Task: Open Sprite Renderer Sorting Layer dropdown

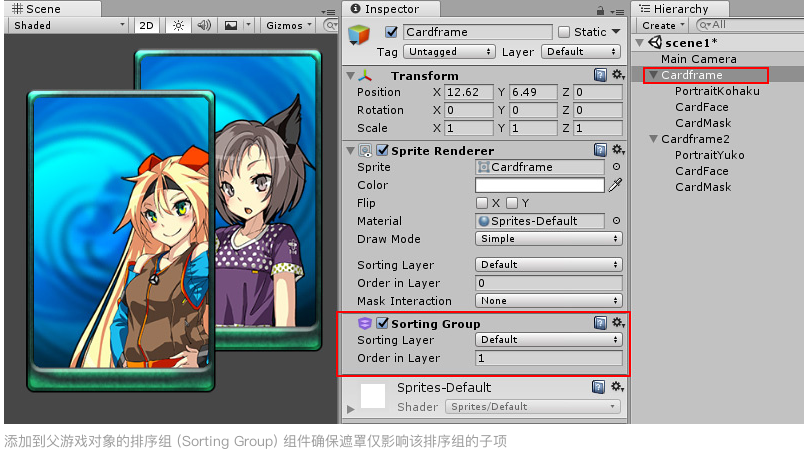Action: tap(549, 265)
